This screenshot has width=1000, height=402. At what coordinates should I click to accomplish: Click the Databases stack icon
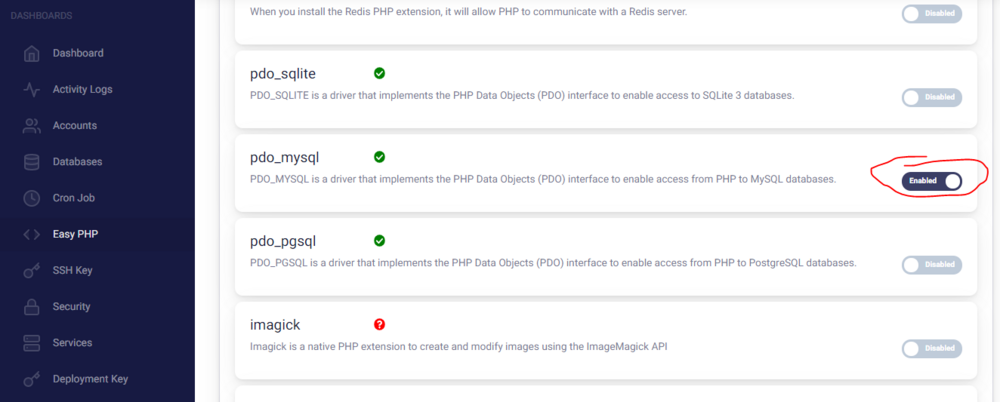pyautogui.click(x=32, y=162)
